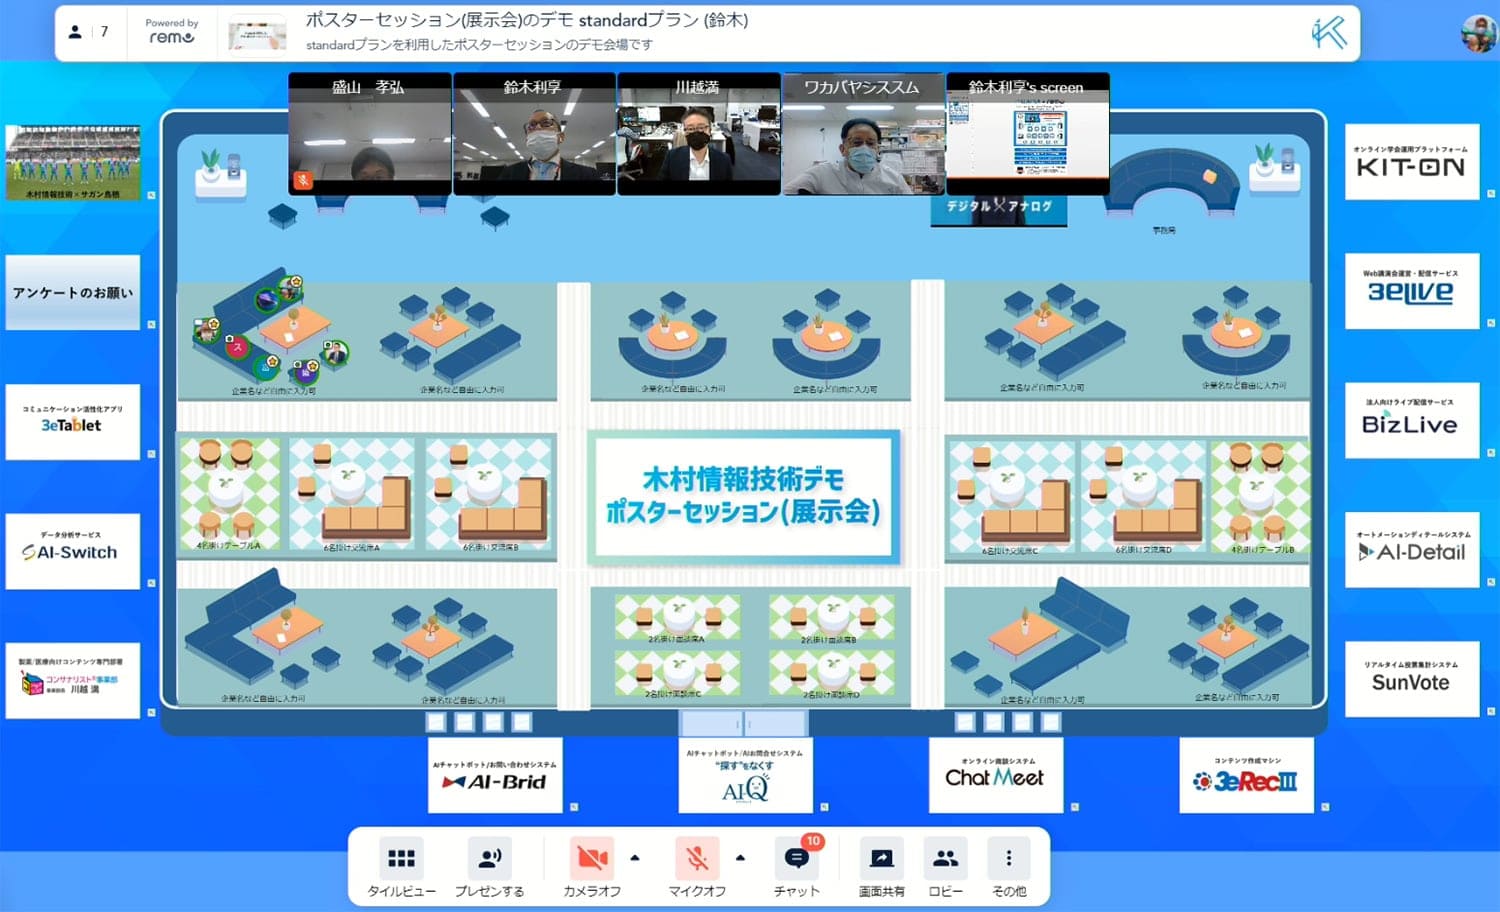Click magnifier icon beside 3eTablet banner
Image resolution: width=1500 pixels, height=912 pixels.
151,454
